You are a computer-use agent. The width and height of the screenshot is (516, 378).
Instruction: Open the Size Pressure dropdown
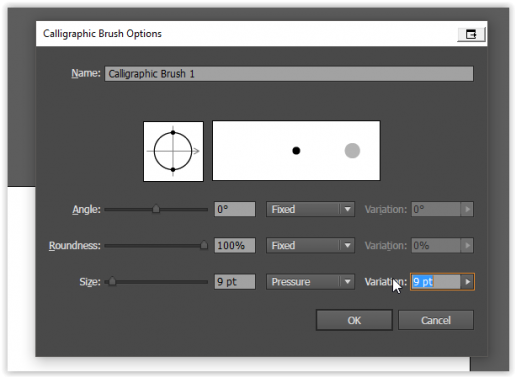coord(310,282)
